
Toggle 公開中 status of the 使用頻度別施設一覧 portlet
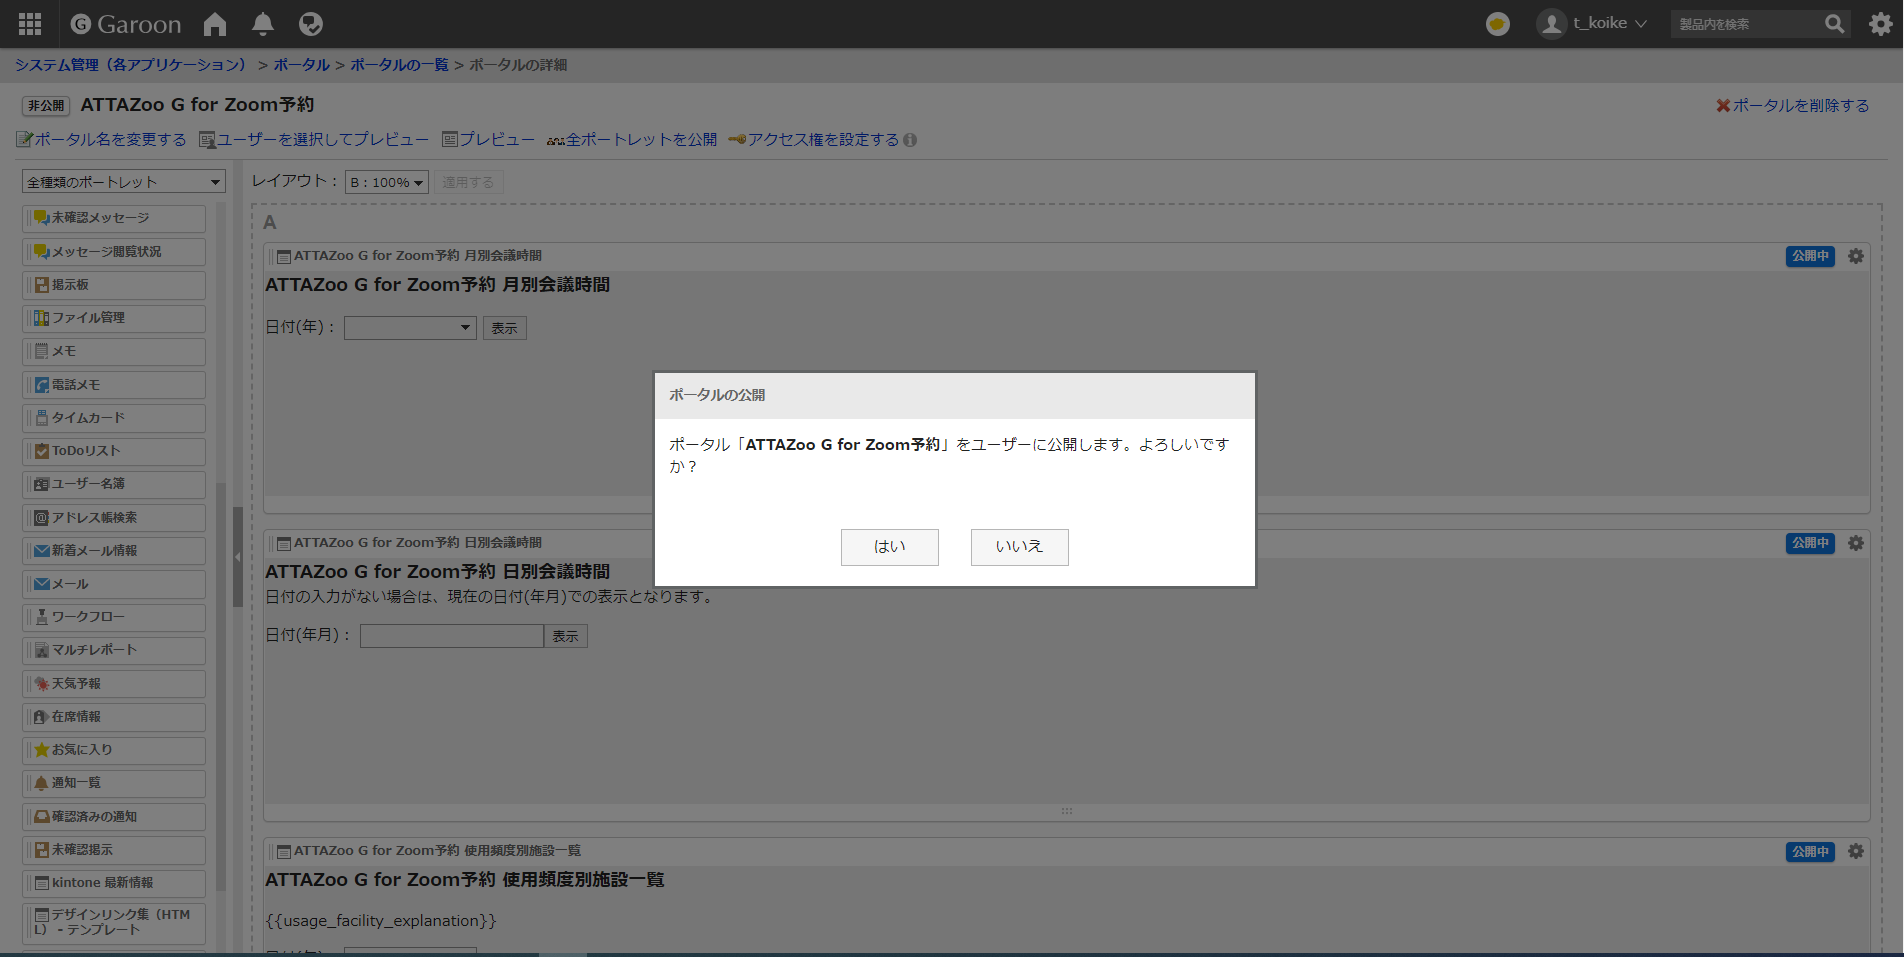click(1810, 852)
